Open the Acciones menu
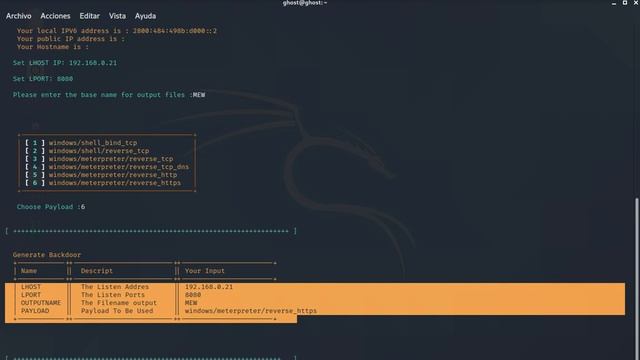Image resolution: width=640 pixels, height=360 pixels. point(55,16)
